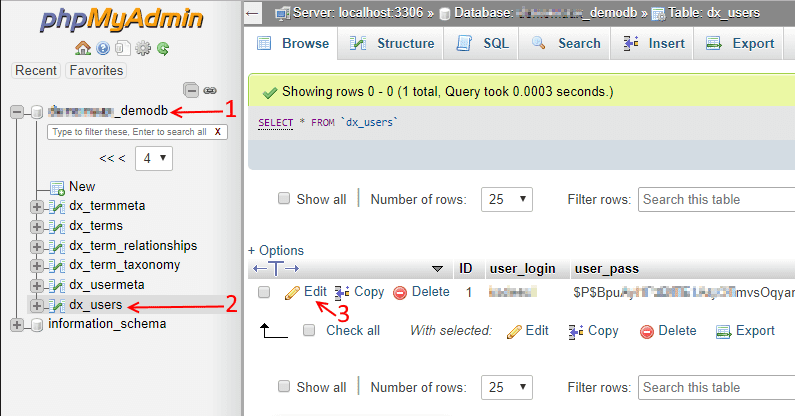
Task: Expand the dx_terms table node
Action: 37,226
